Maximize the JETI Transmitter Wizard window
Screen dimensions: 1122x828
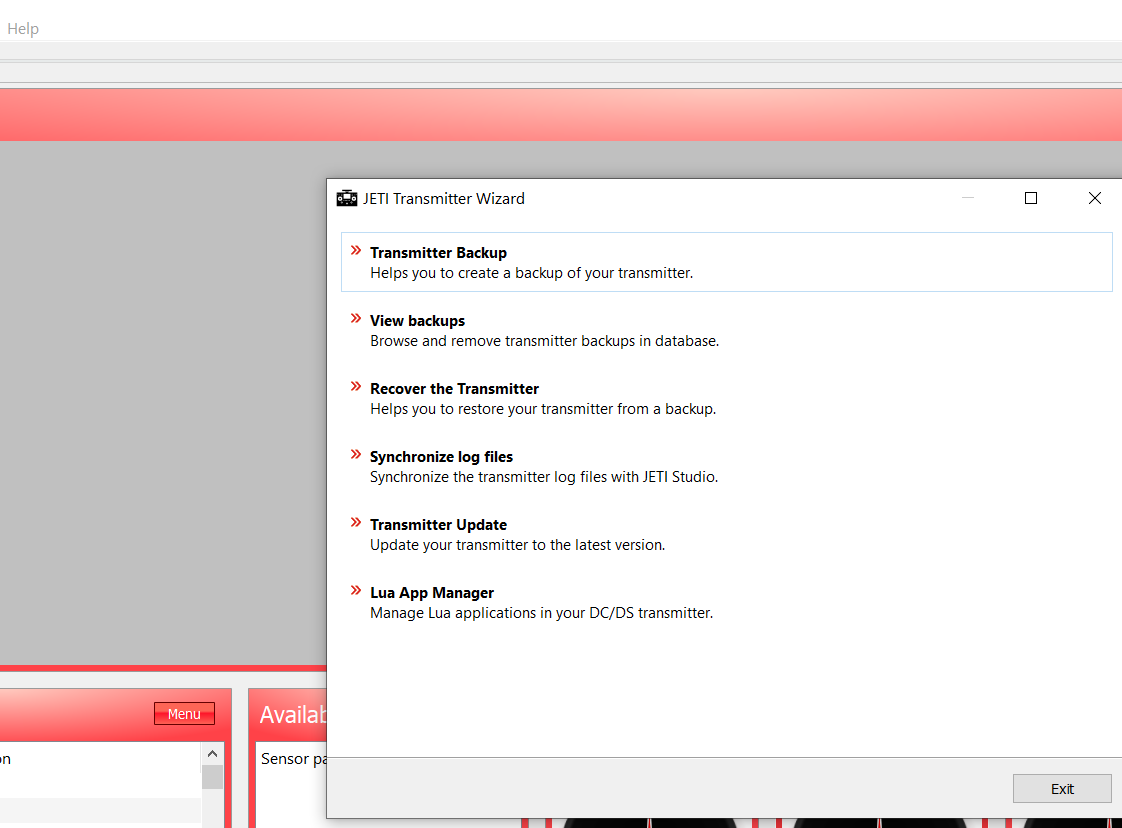pos(1030,198)
